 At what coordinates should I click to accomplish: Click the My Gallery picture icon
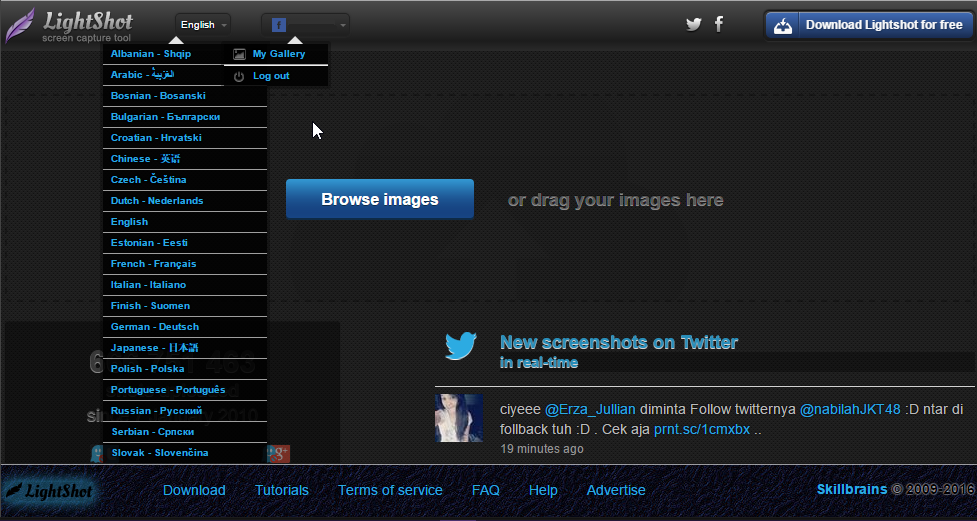239,54
